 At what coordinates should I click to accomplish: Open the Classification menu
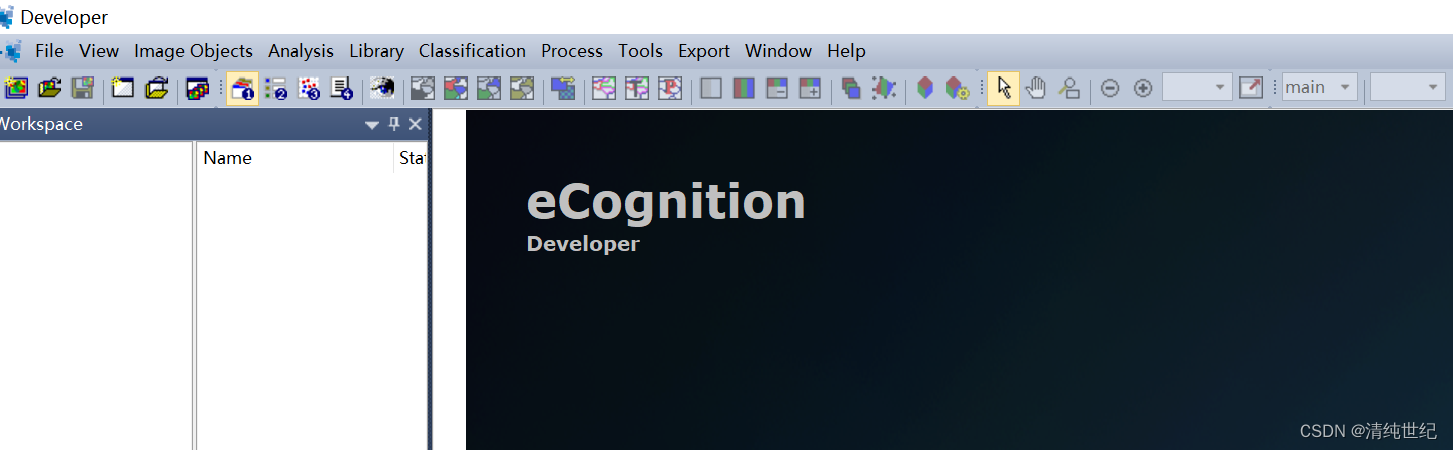pyautogui.click(x=472, y=51)
